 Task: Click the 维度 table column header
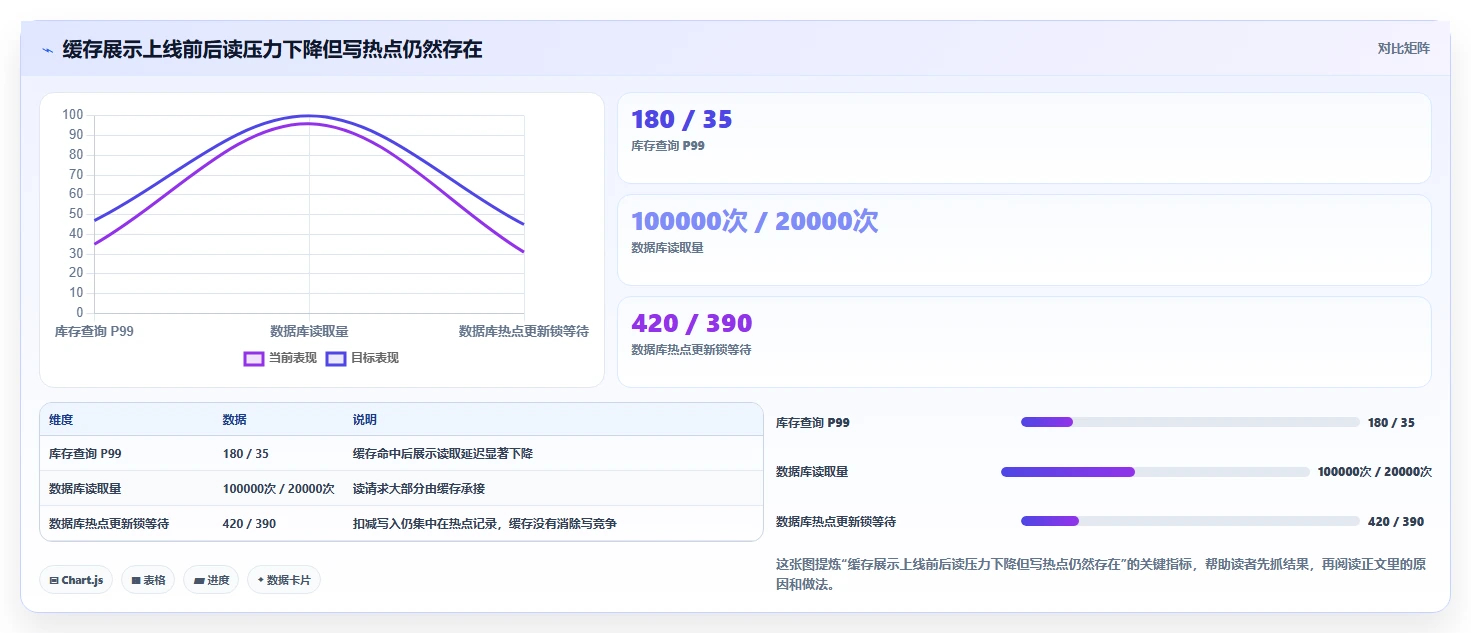point(126,420)
